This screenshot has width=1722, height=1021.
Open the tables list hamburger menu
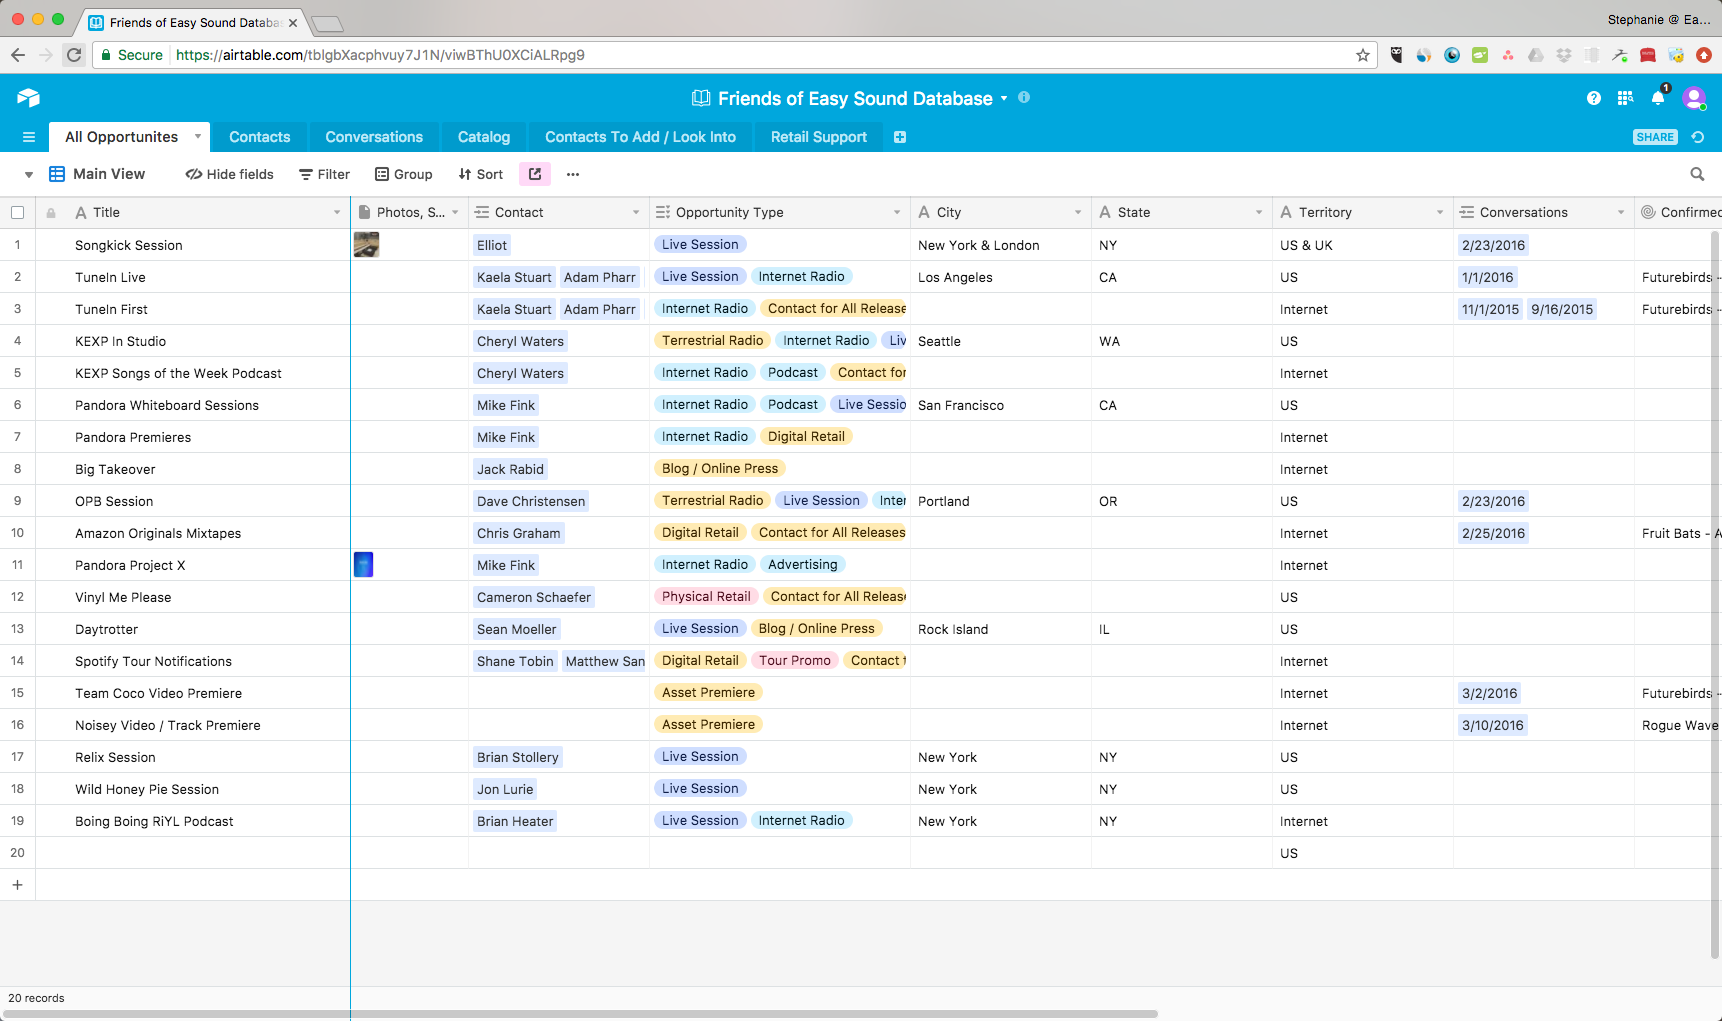click(29, 137)
